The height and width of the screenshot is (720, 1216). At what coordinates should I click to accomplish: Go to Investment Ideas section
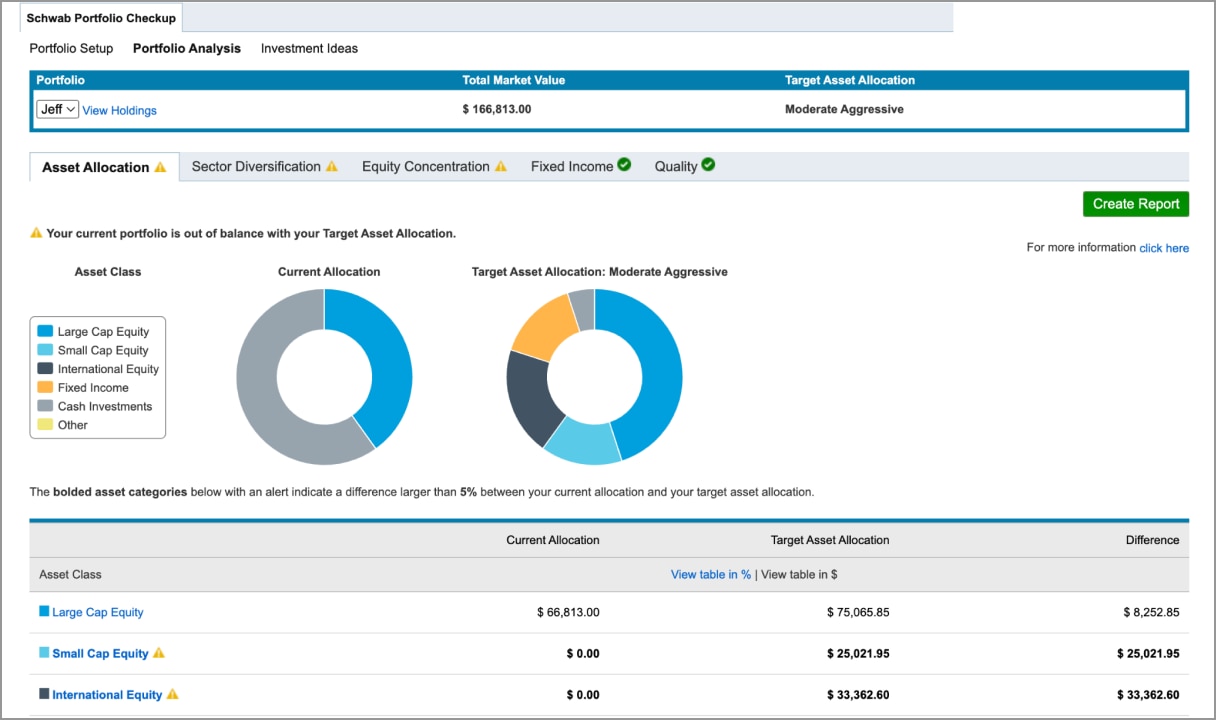[309, 48]
